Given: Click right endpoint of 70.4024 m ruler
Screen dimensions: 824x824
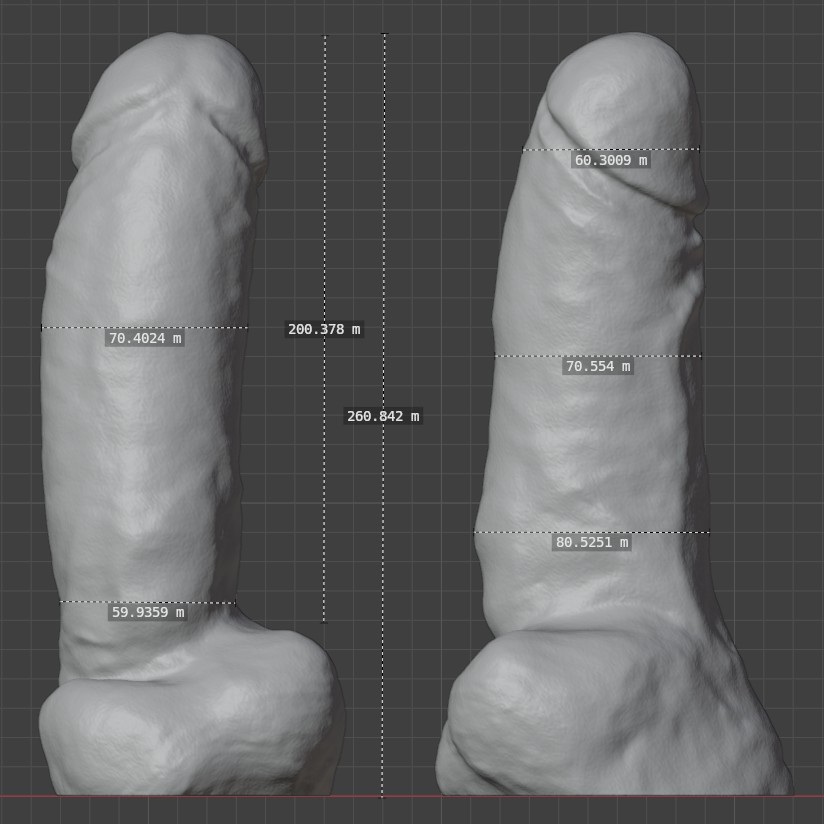Looking at the screenshot, I should [247, 327].
